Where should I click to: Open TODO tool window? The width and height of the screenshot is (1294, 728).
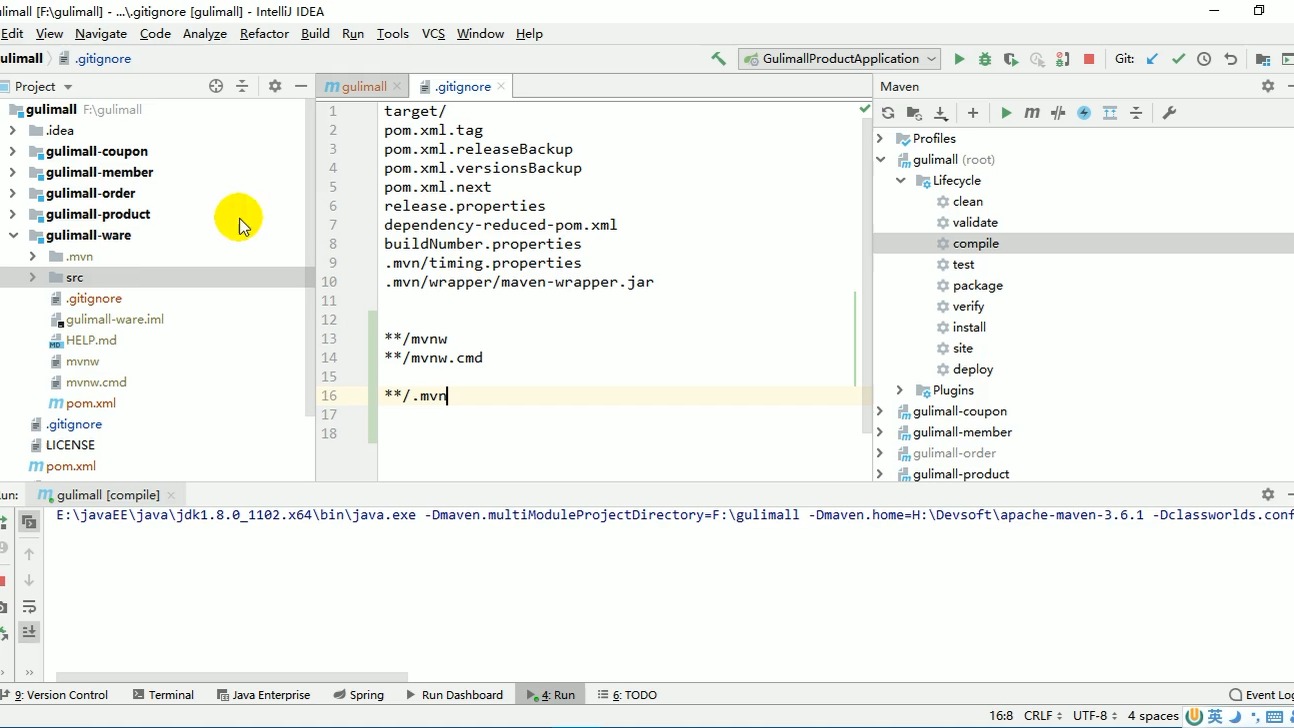coord(627,695)
